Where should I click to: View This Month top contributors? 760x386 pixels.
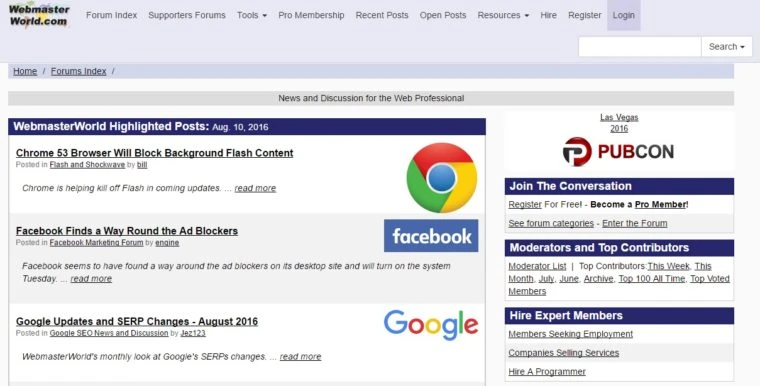pos(521,279)
